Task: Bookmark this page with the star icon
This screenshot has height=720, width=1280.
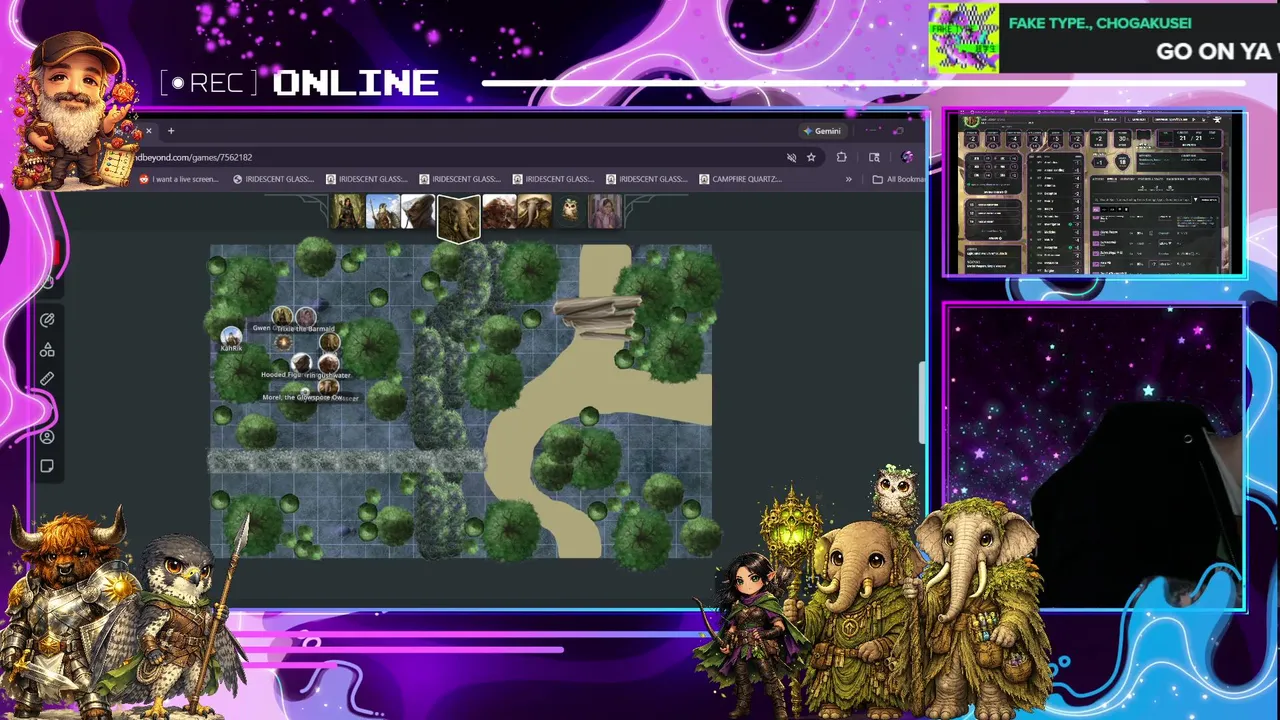Action: coord(811,157)
